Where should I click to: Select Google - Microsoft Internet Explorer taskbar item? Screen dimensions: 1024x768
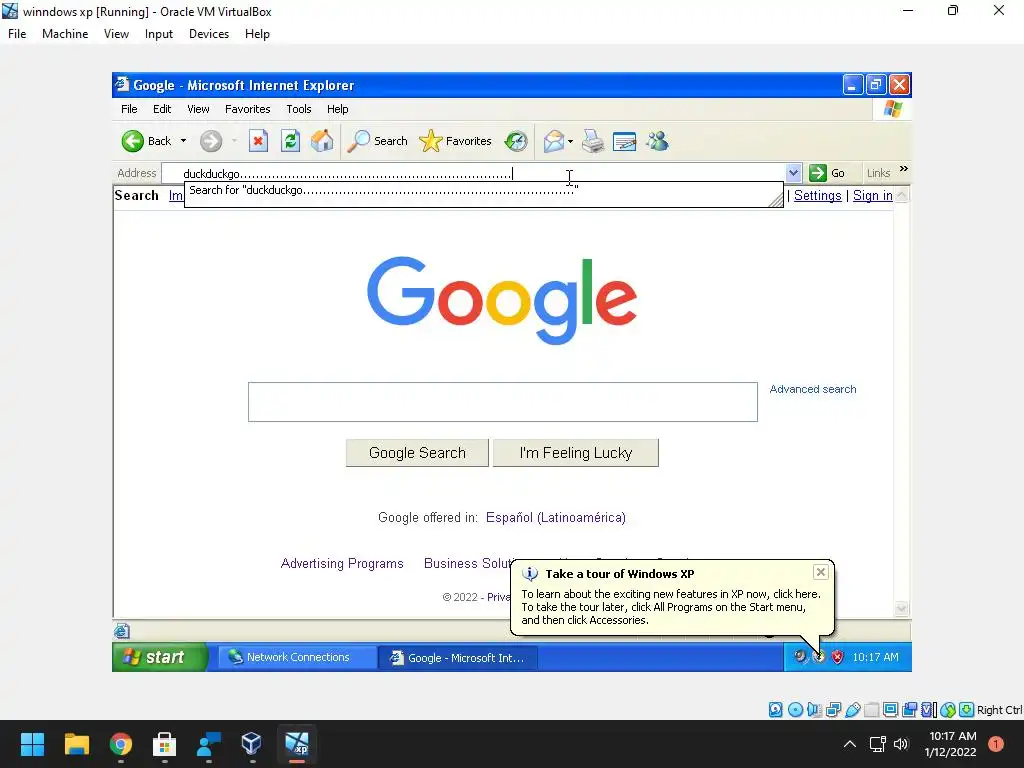pos(458,658)
